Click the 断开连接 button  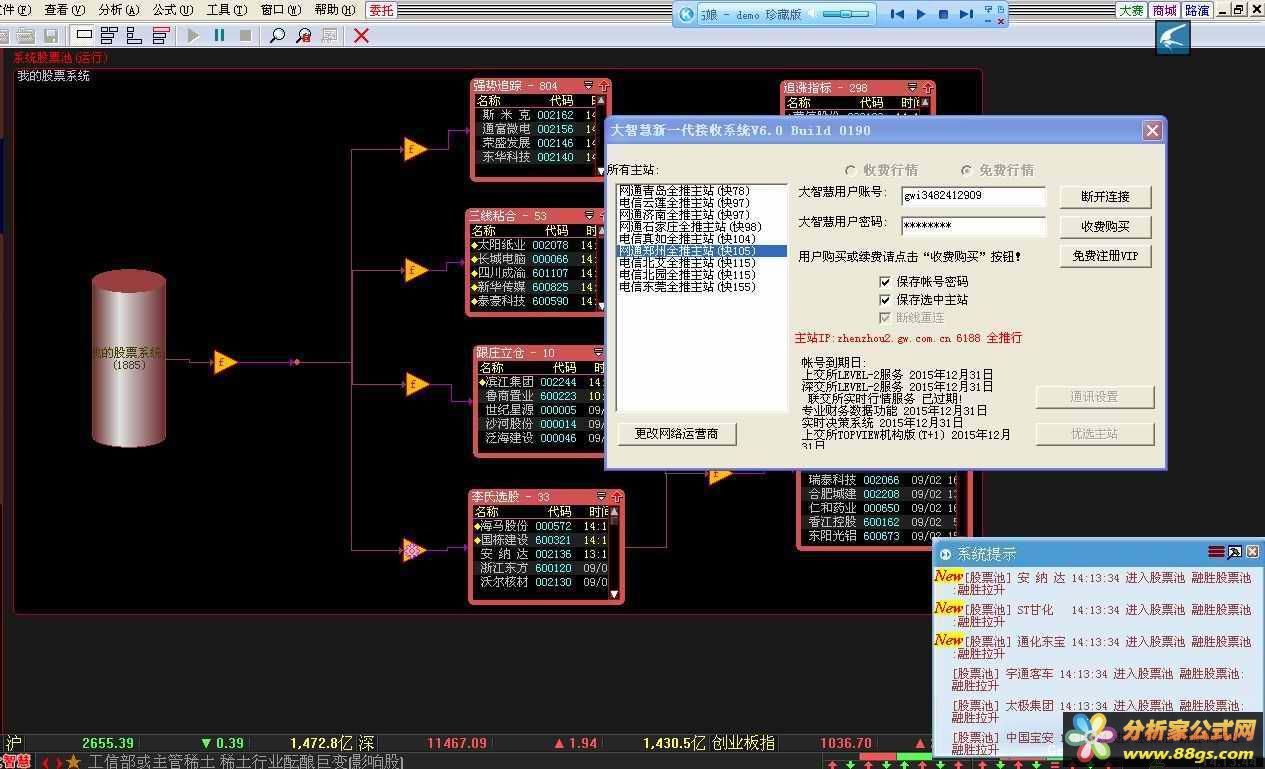tap(1104, 197)
